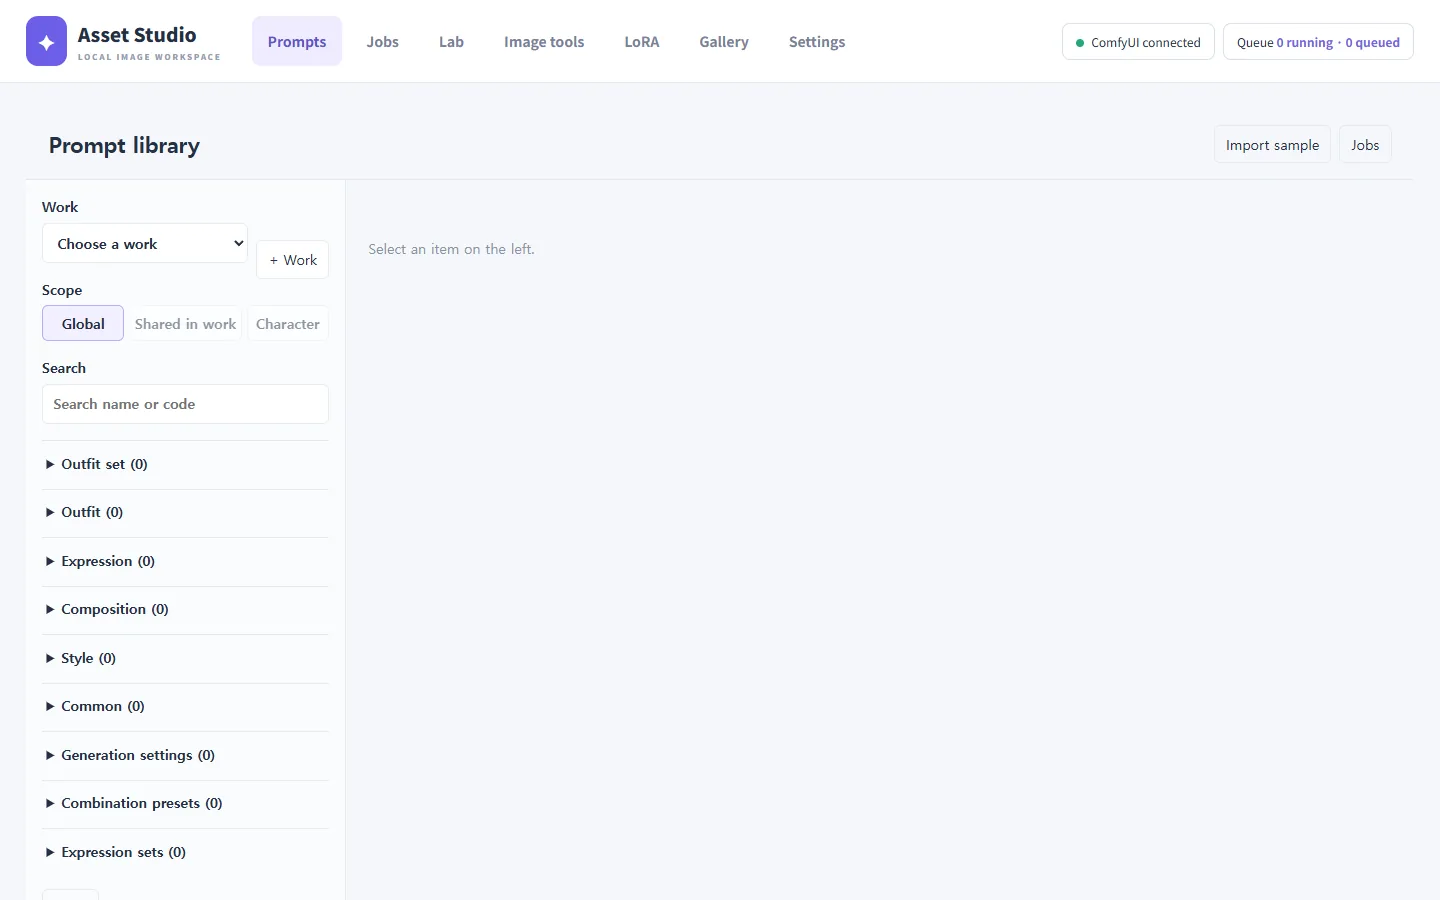Open the Settings tab
This screenshot has width=1440, height=900.
point(817,41)
